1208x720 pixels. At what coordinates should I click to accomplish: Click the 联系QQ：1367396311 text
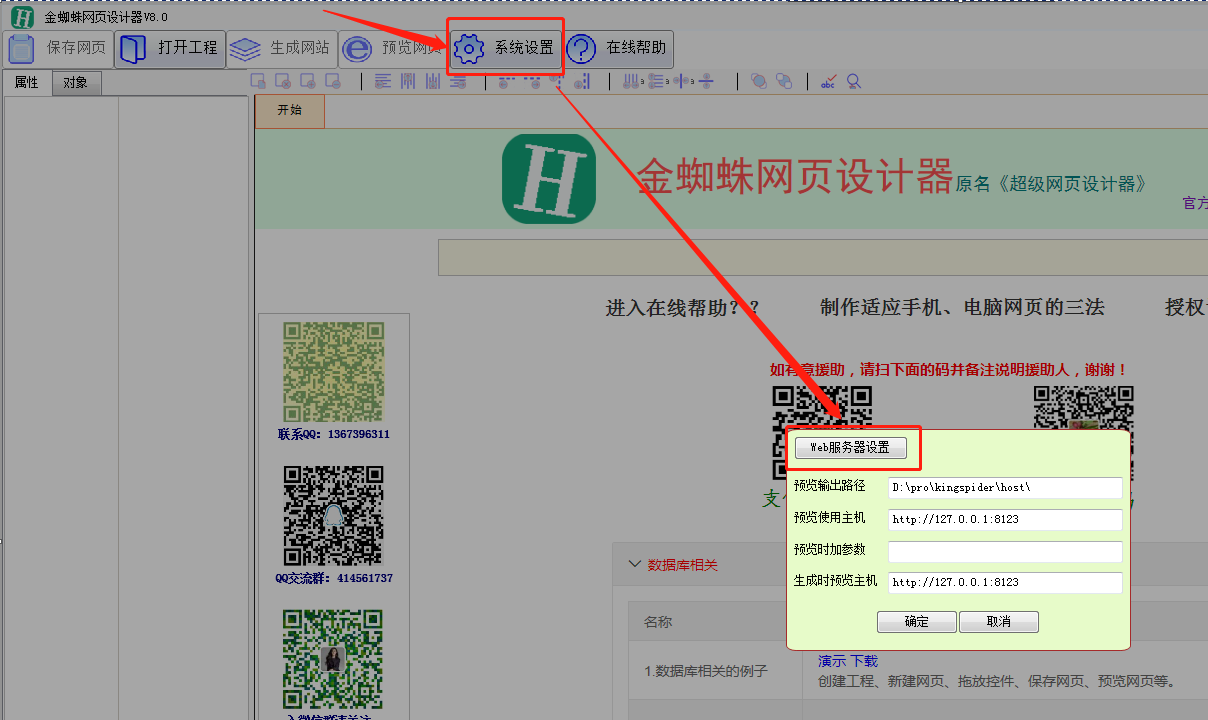(x=334, y=434)
